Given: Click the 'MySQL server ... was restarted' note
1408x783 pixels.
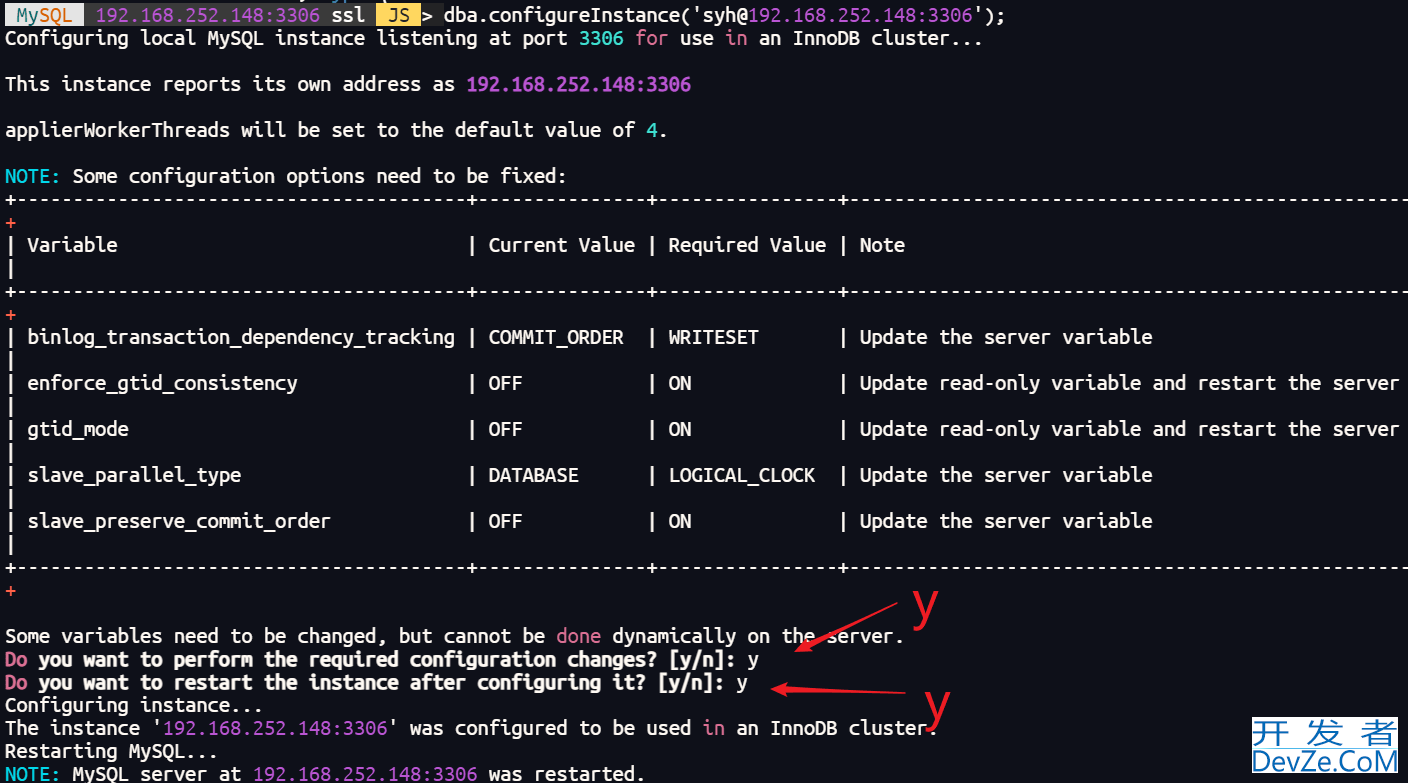Looking at the screenshot, I should pyautogui.click(x=326, y=773).
